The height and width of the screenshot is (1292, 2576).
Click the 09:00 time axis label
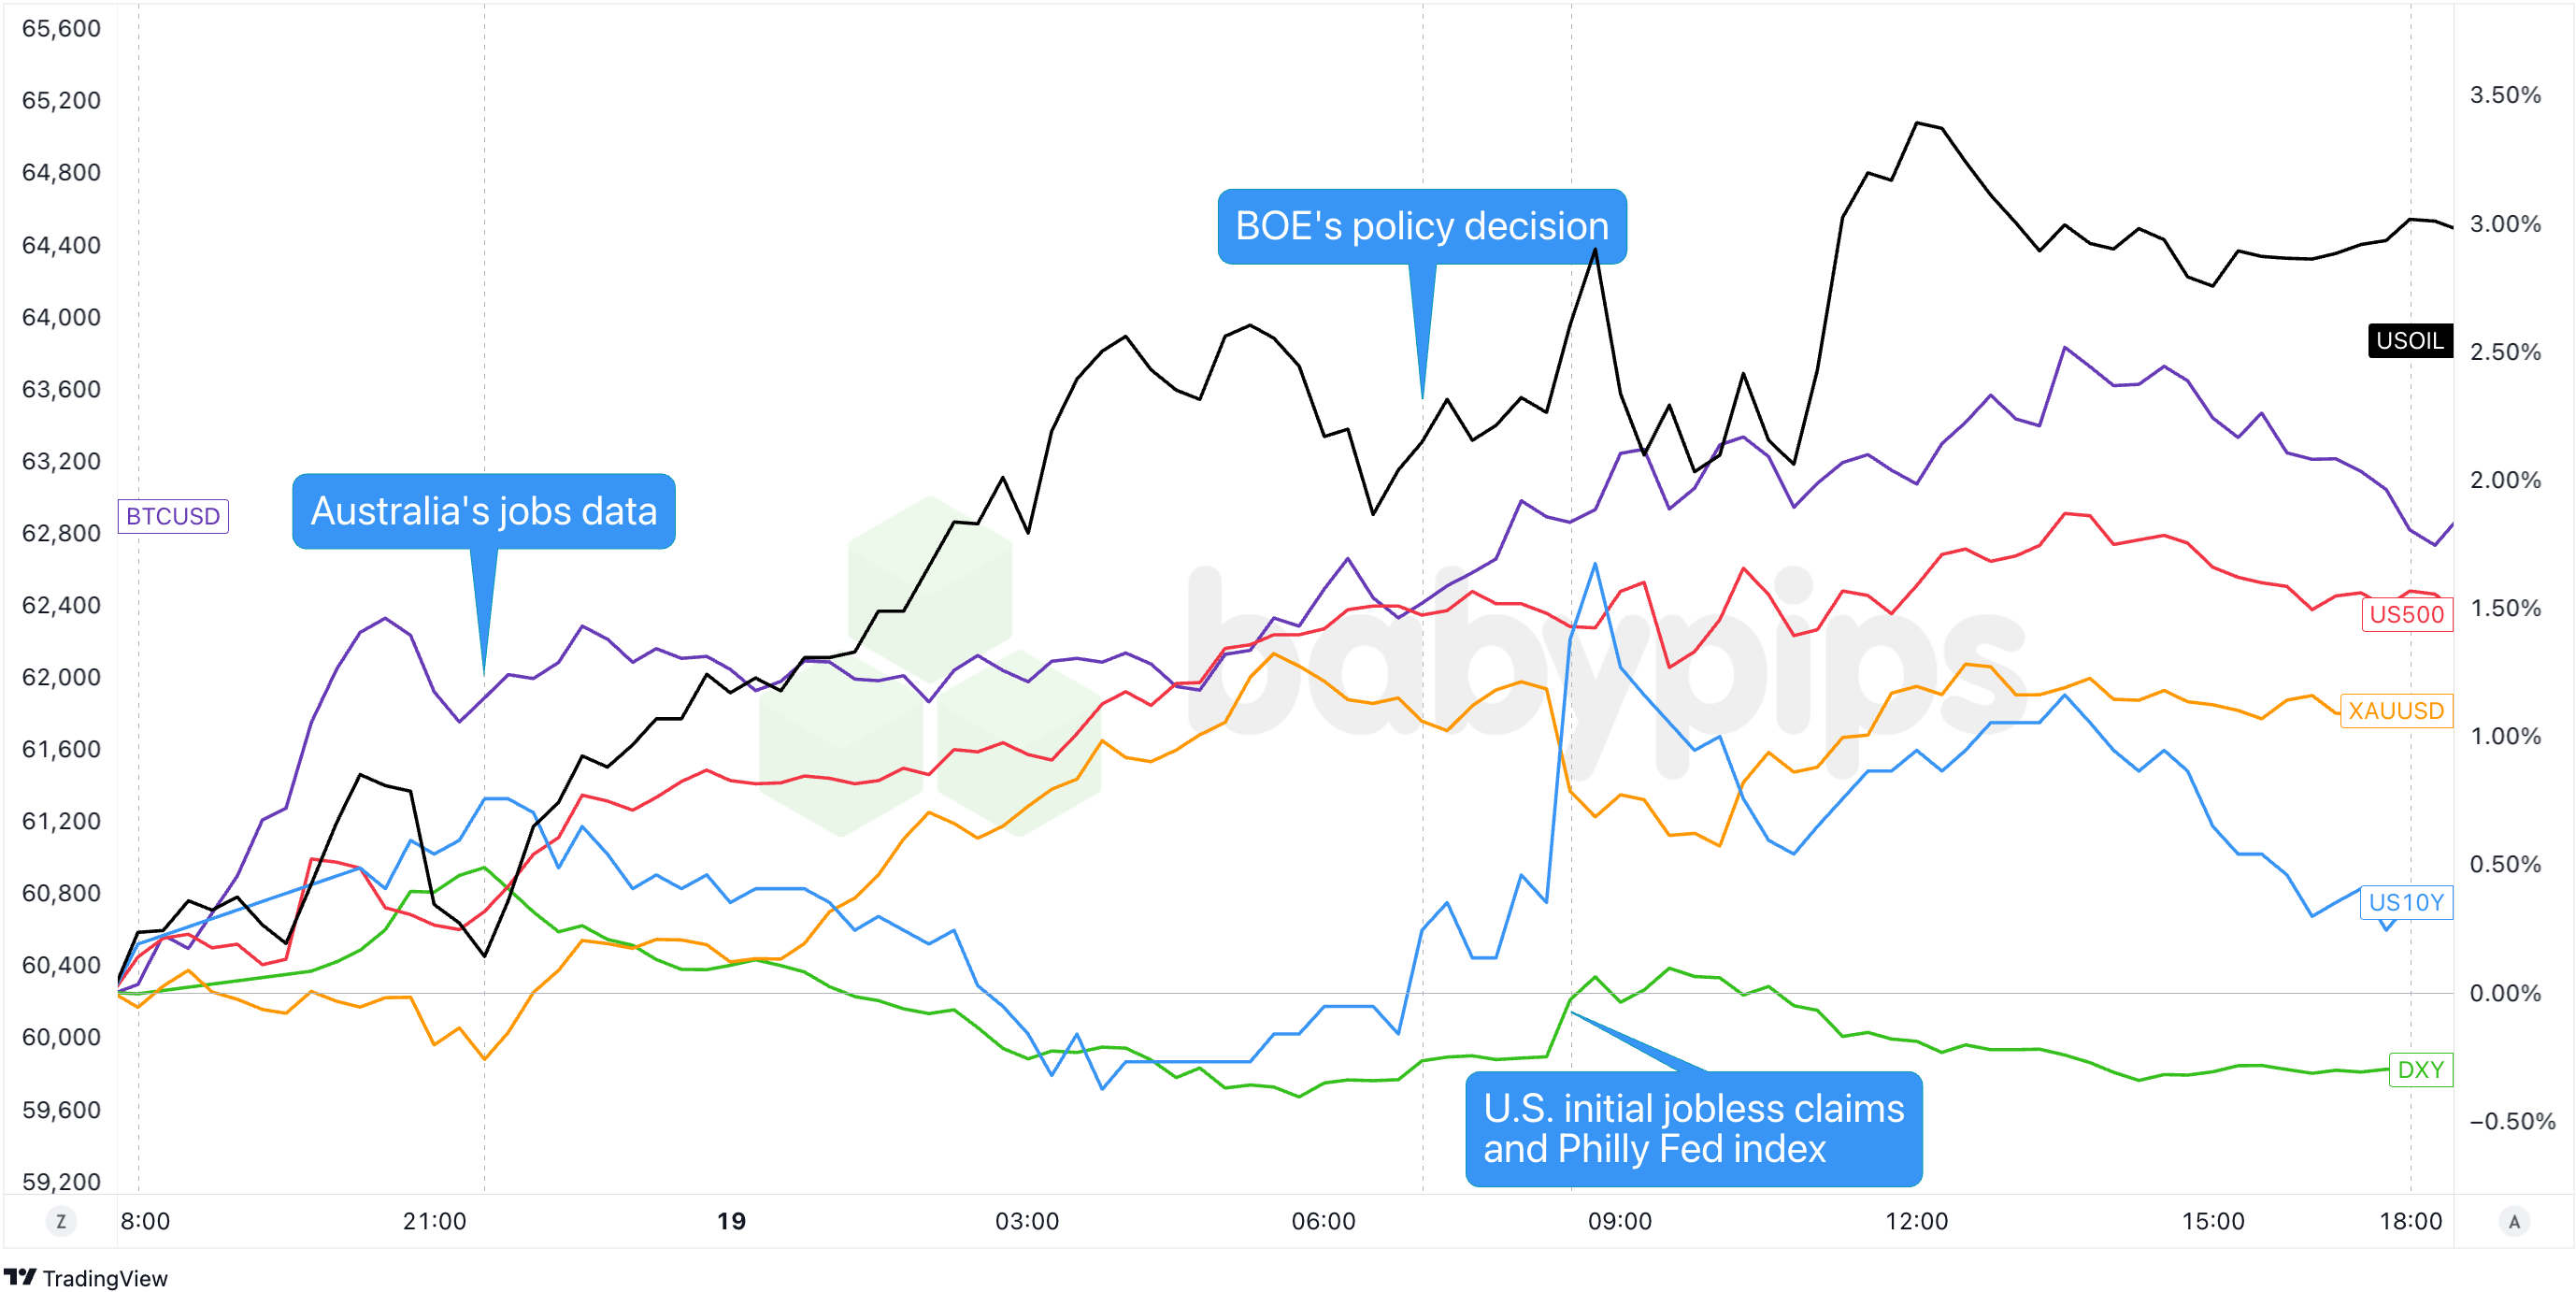[x=1620, y=1221]
